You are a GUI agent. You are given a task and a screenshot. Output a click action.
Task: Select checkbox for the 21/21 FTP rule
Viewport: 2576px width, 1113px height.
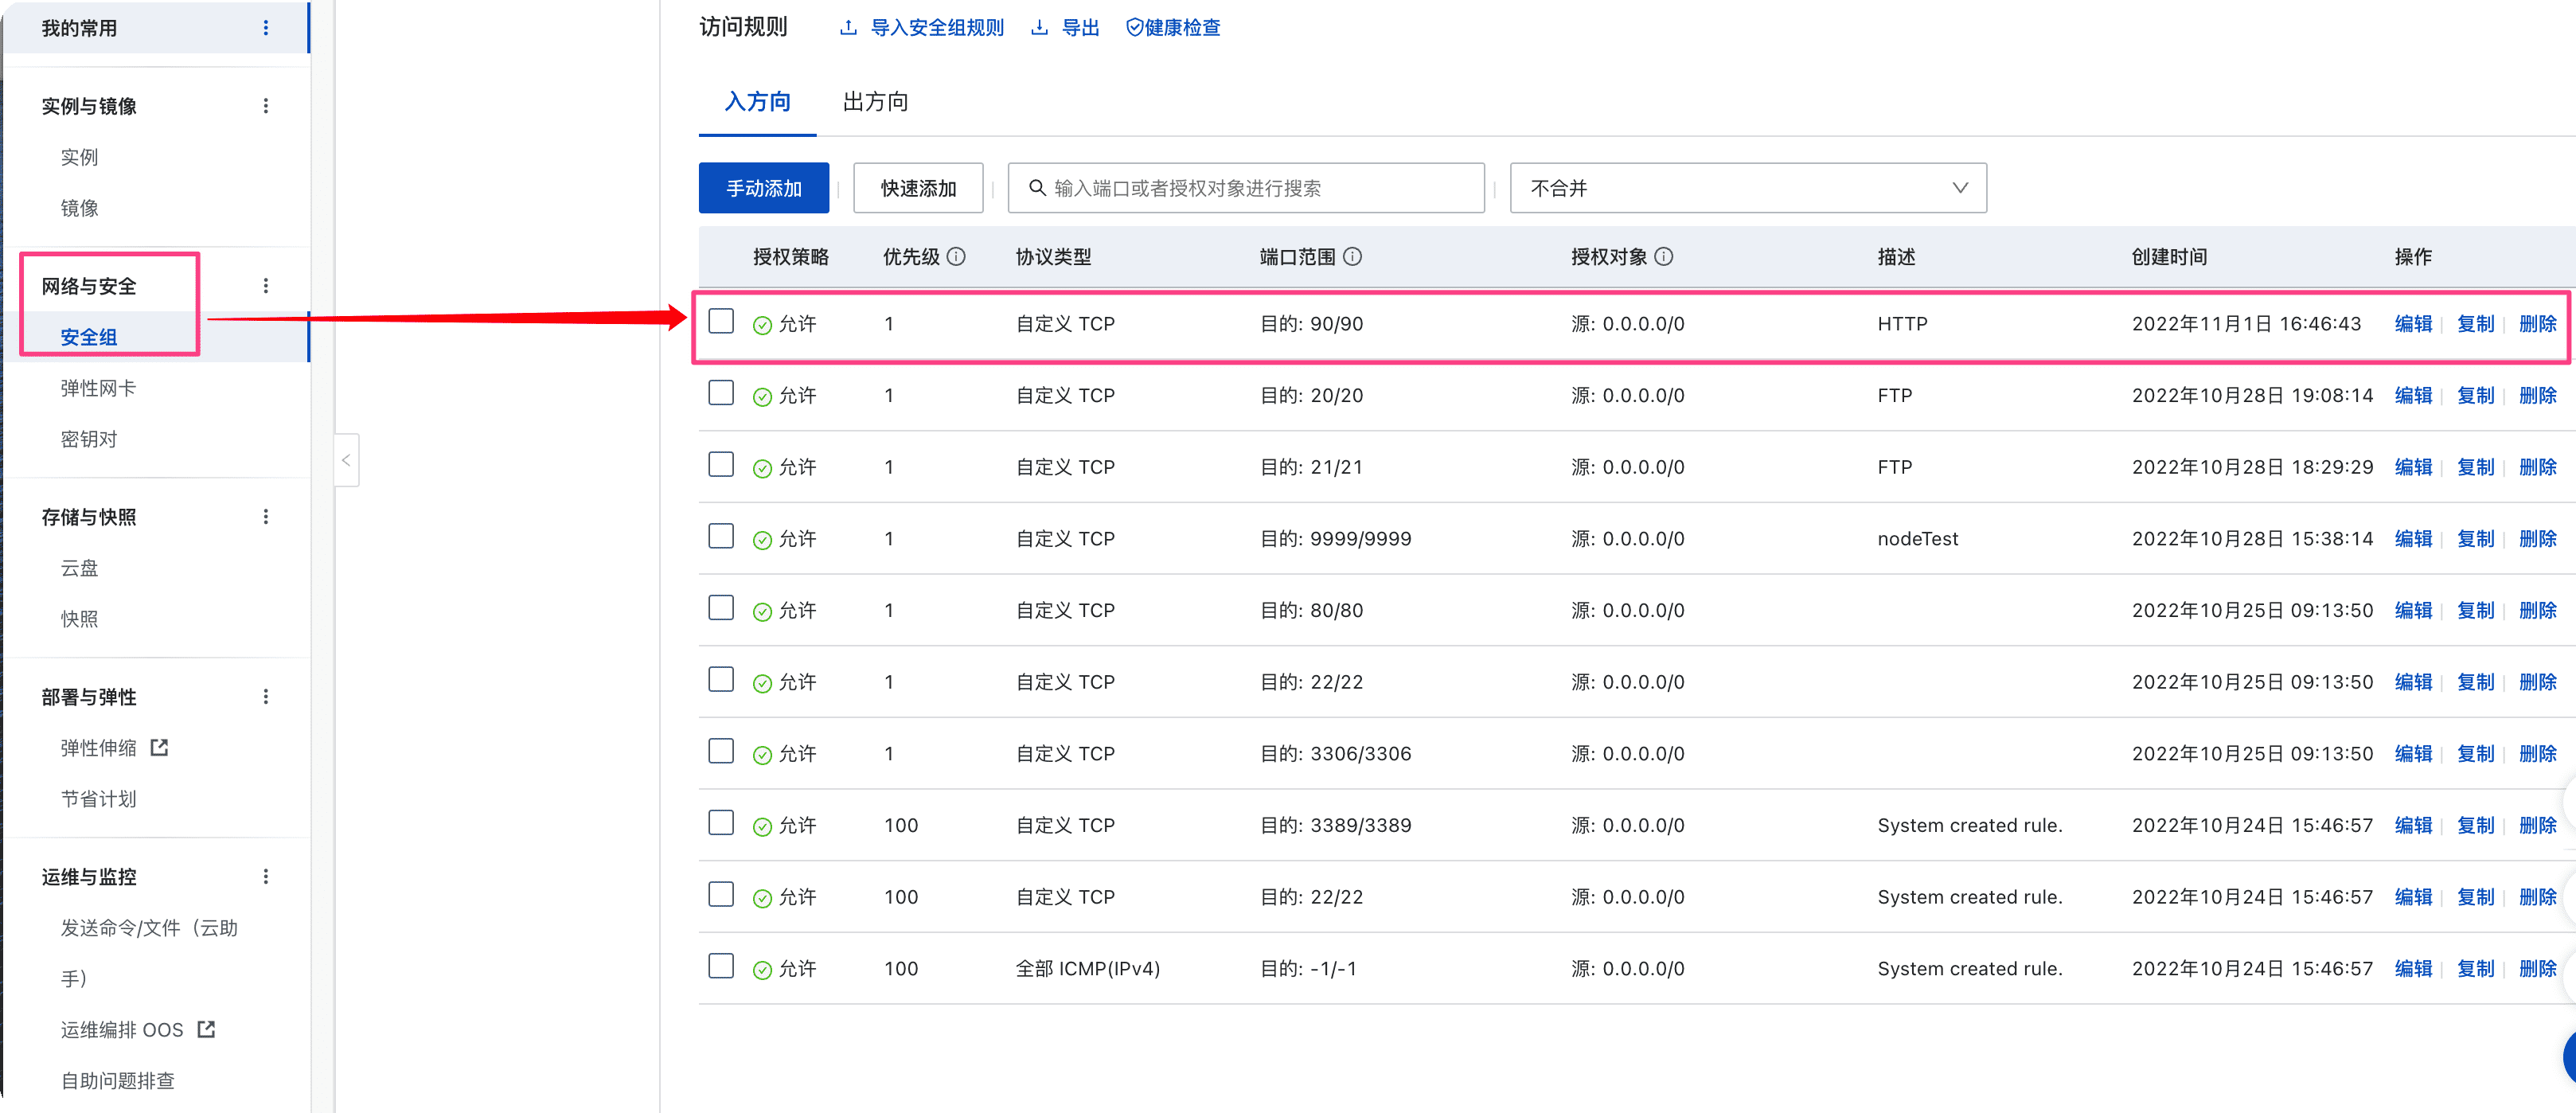click(x=721, y=465)
